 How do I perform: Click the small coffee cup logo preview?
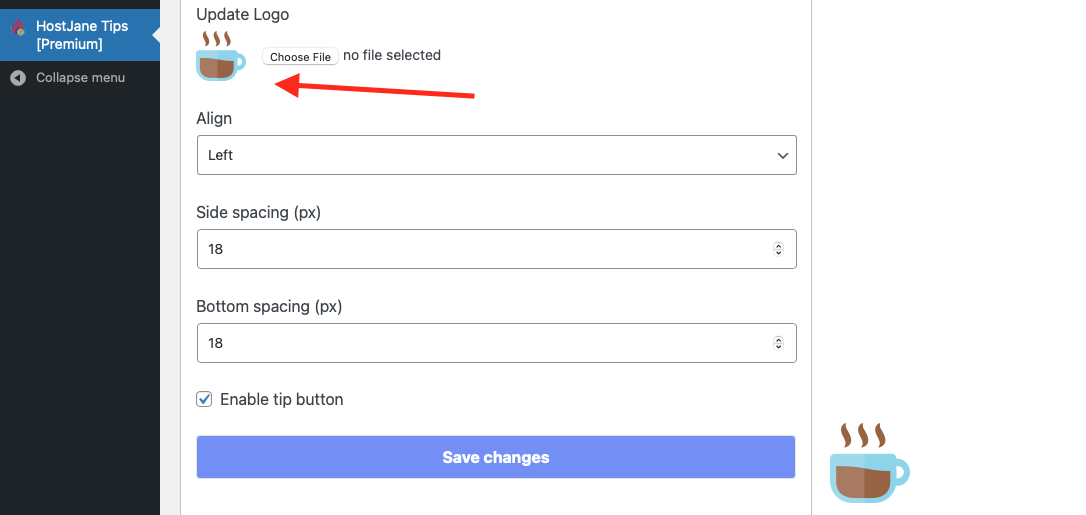point(221,56)
